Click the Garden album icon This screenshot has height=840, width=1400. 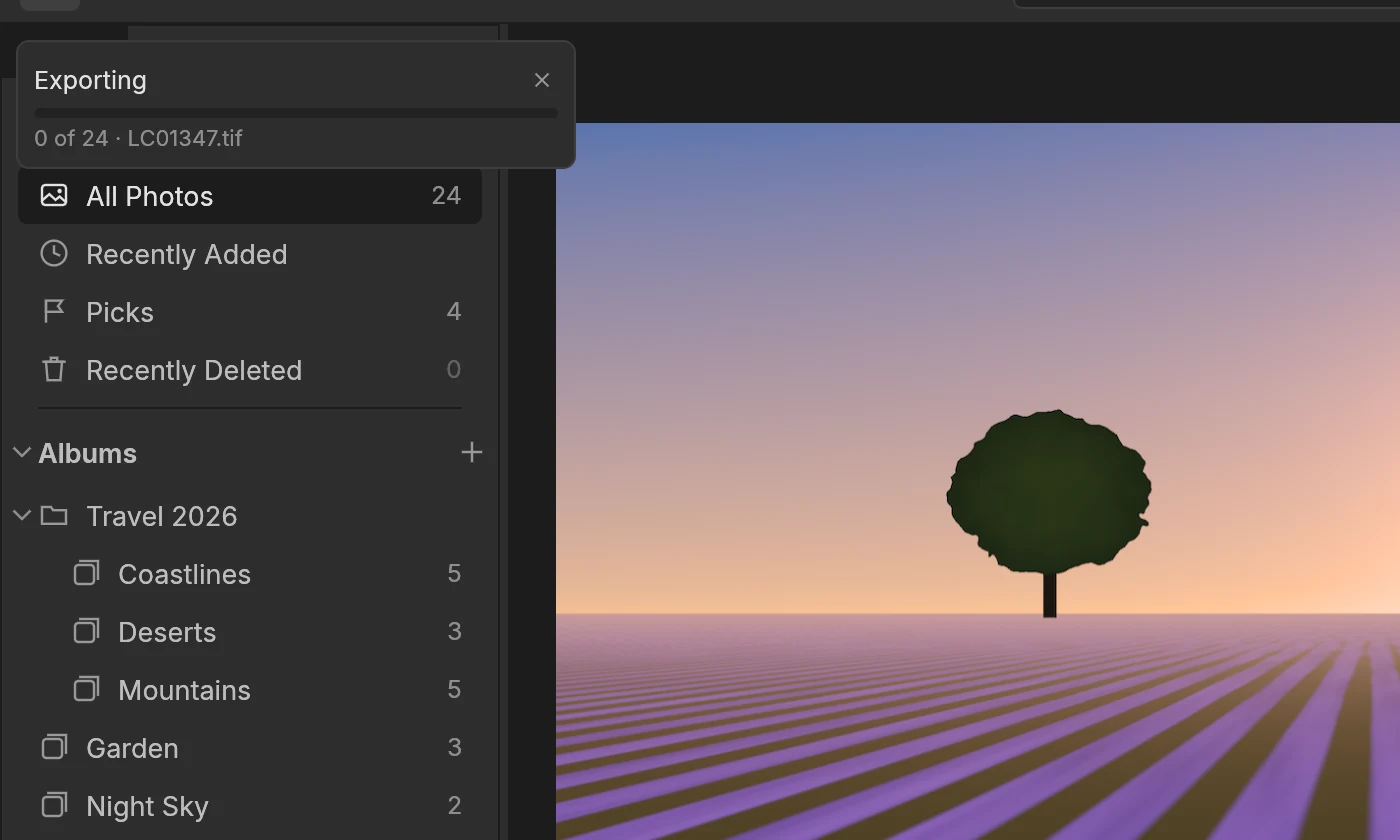pos(54,747)
